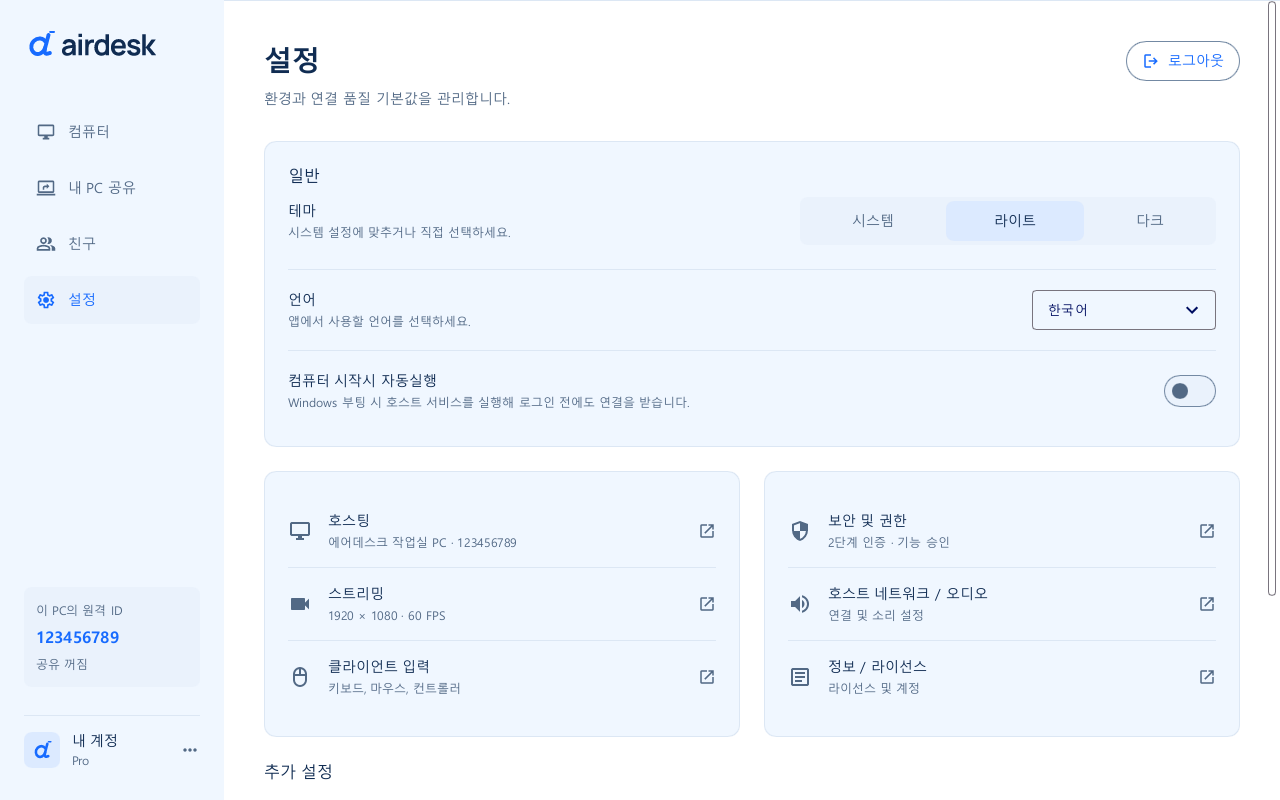Click the airdesk logo in sidebar
The height and width of the screenshot is (800, 1280).
point(92,45)
